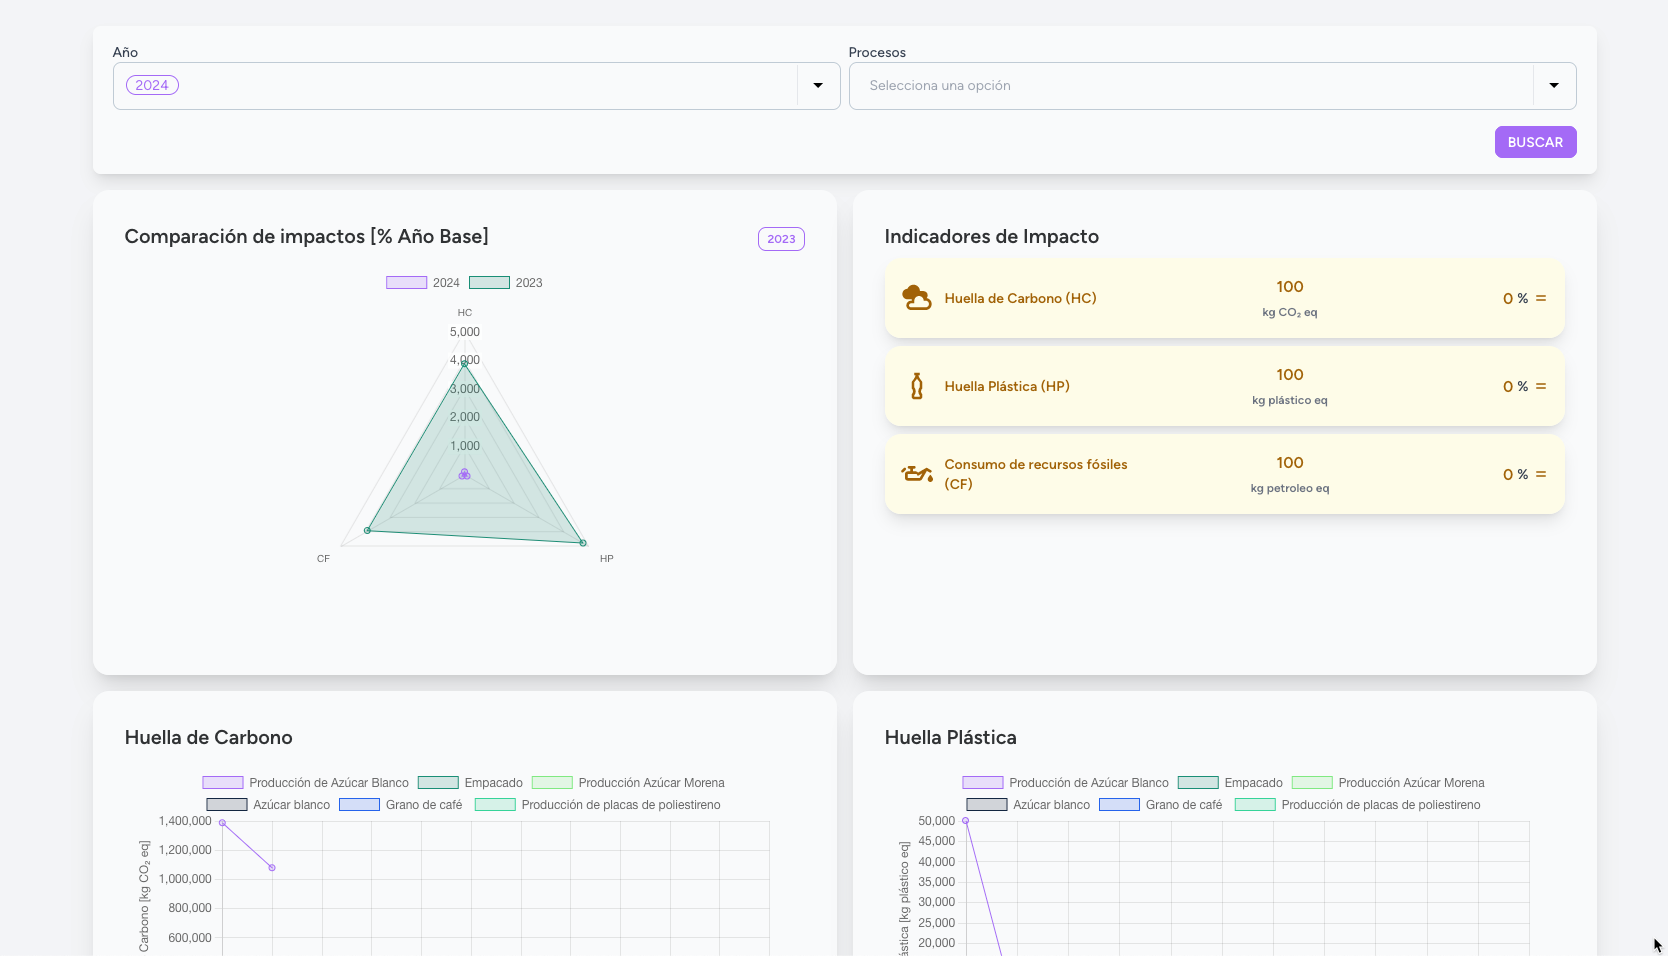1668x956 pixels.
Task: Click 'Huella de Carbono (HC)' indicator label
Action: tap(1020, 298)
